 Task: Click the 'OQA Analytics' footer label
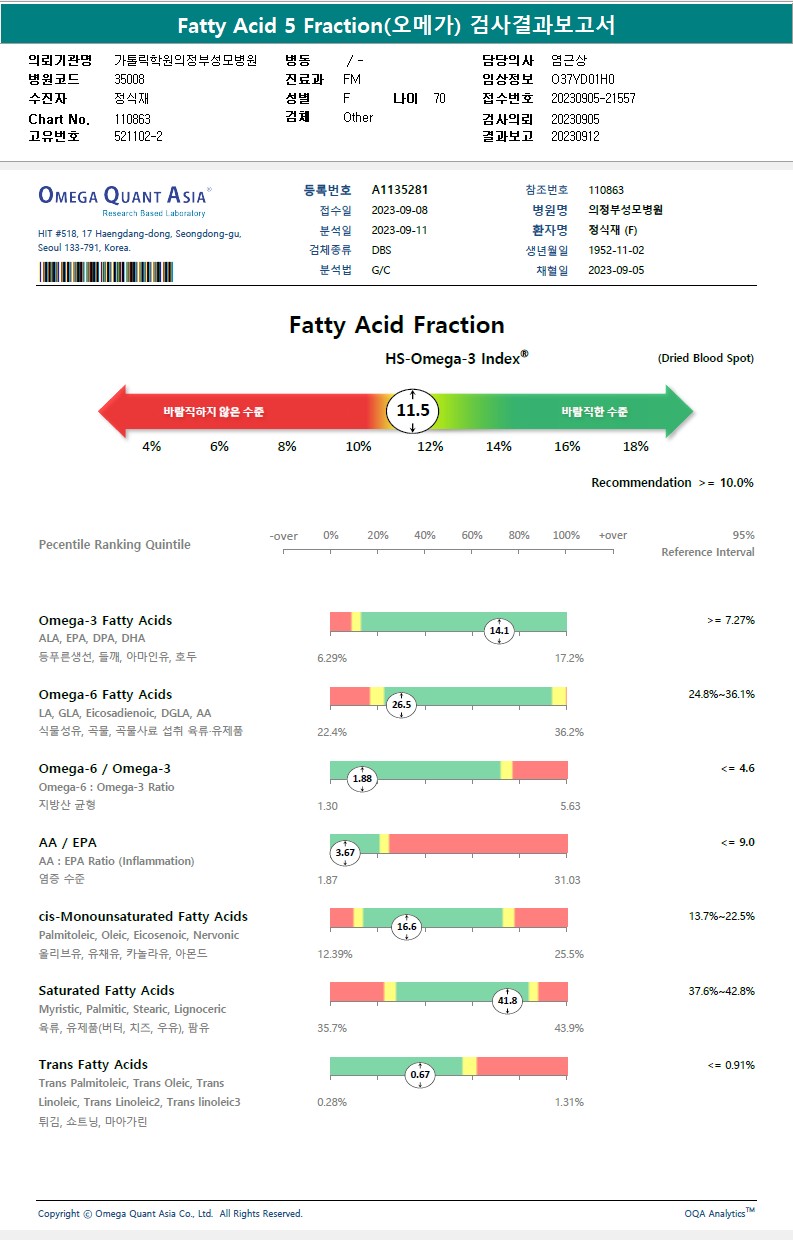(x=719, y=1214)
